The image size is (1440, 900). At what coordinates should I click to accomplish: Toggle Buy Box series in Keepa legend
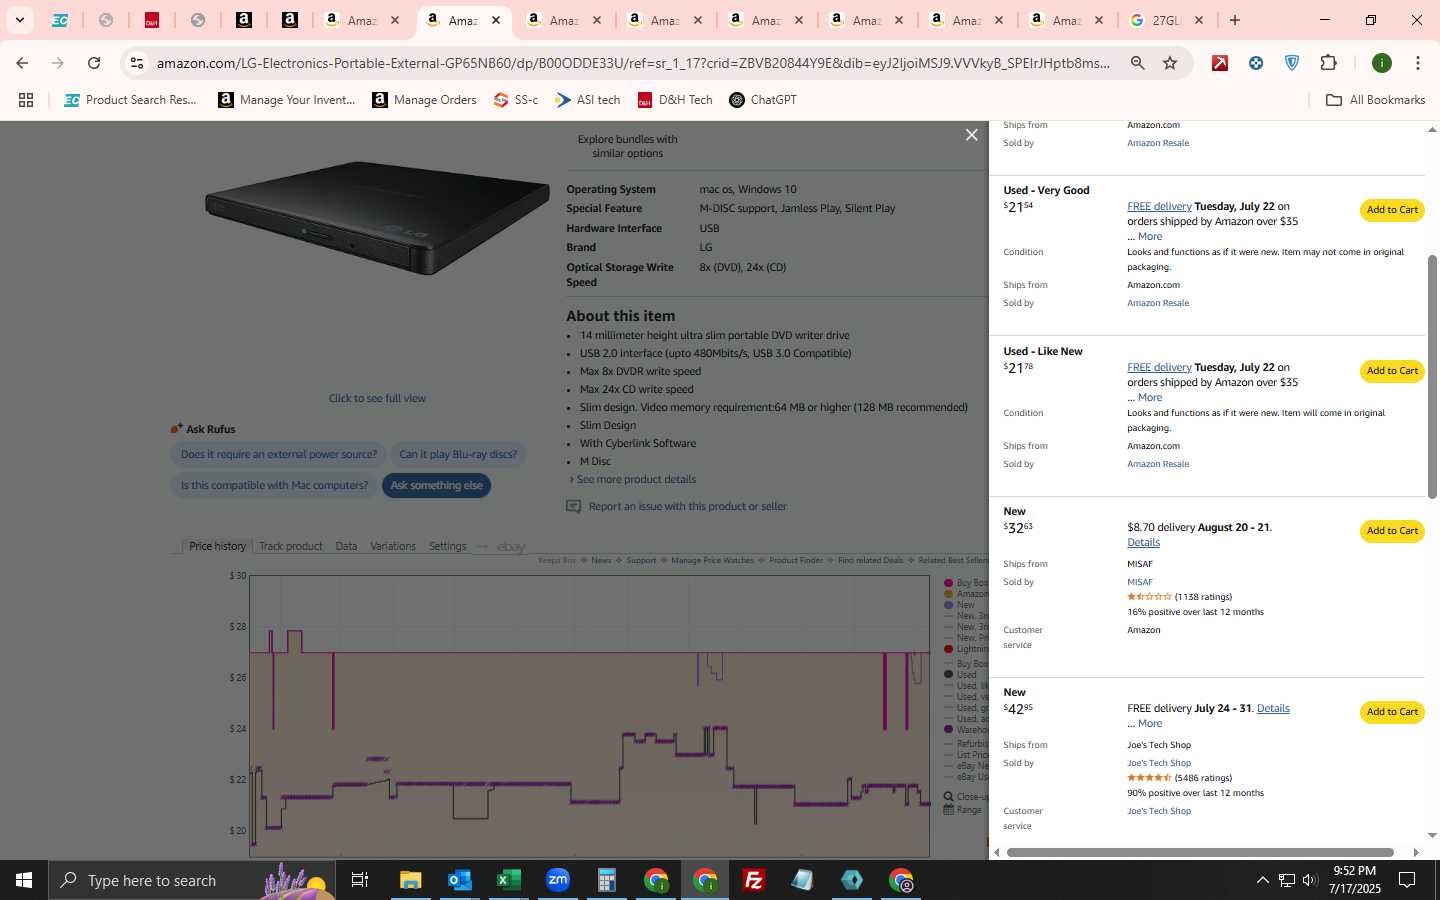click(x=966, y=583)
